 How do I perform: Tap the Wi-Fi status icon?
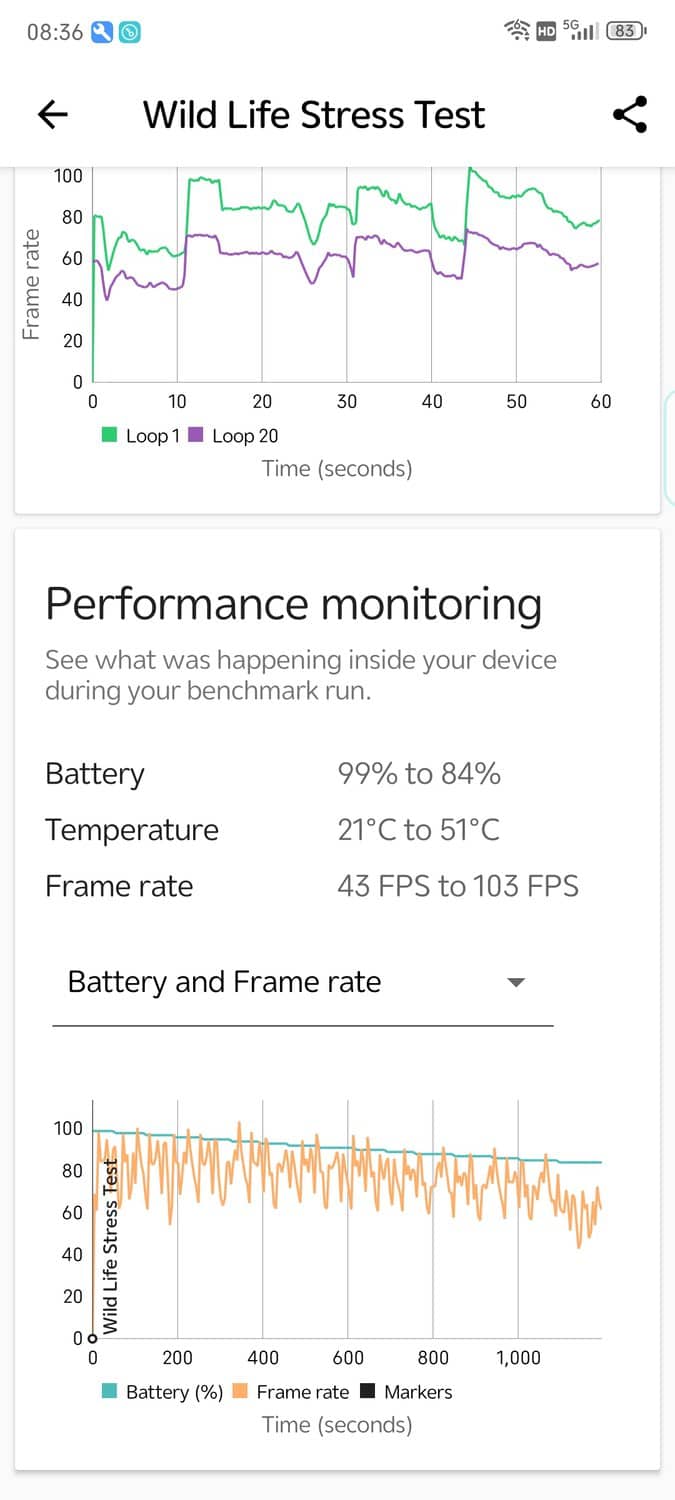click(x=518, y=31)
